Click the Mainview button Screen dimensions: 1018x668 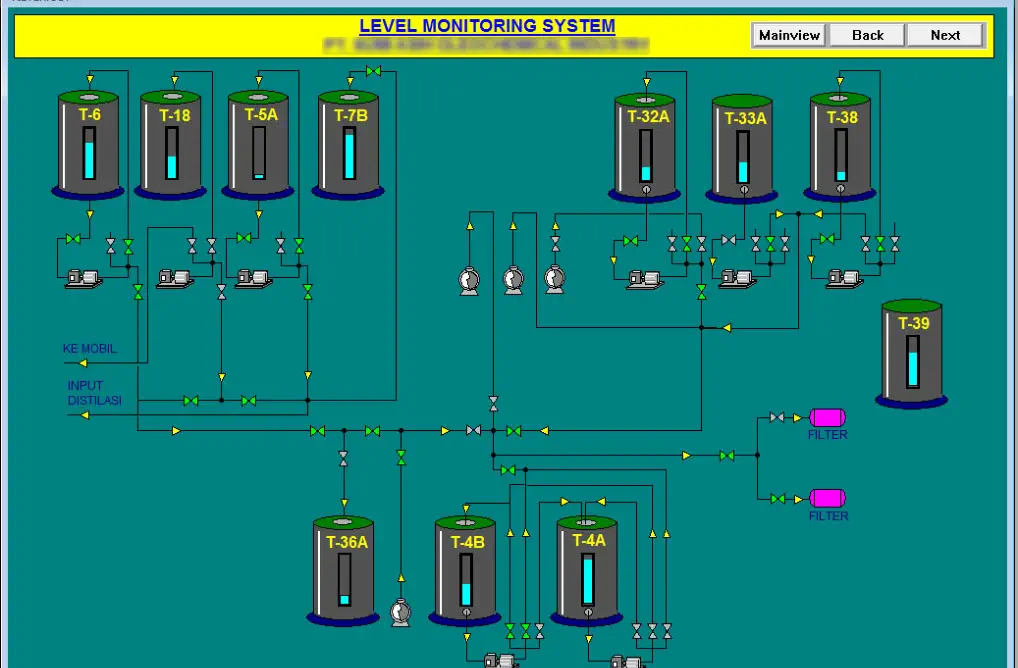(x=789, y=35)
